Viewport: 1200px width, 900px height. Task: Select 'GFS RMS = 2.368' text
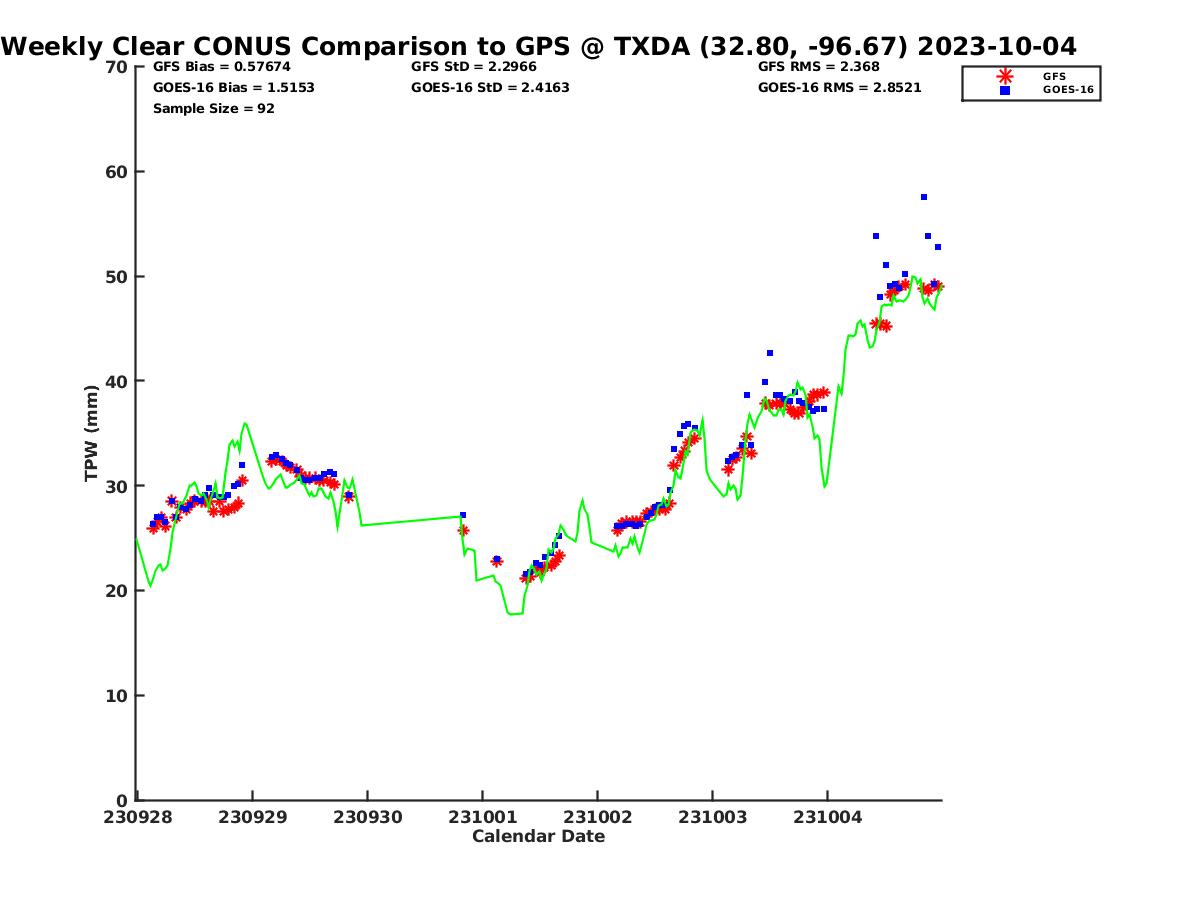click(x=819, y=67)
